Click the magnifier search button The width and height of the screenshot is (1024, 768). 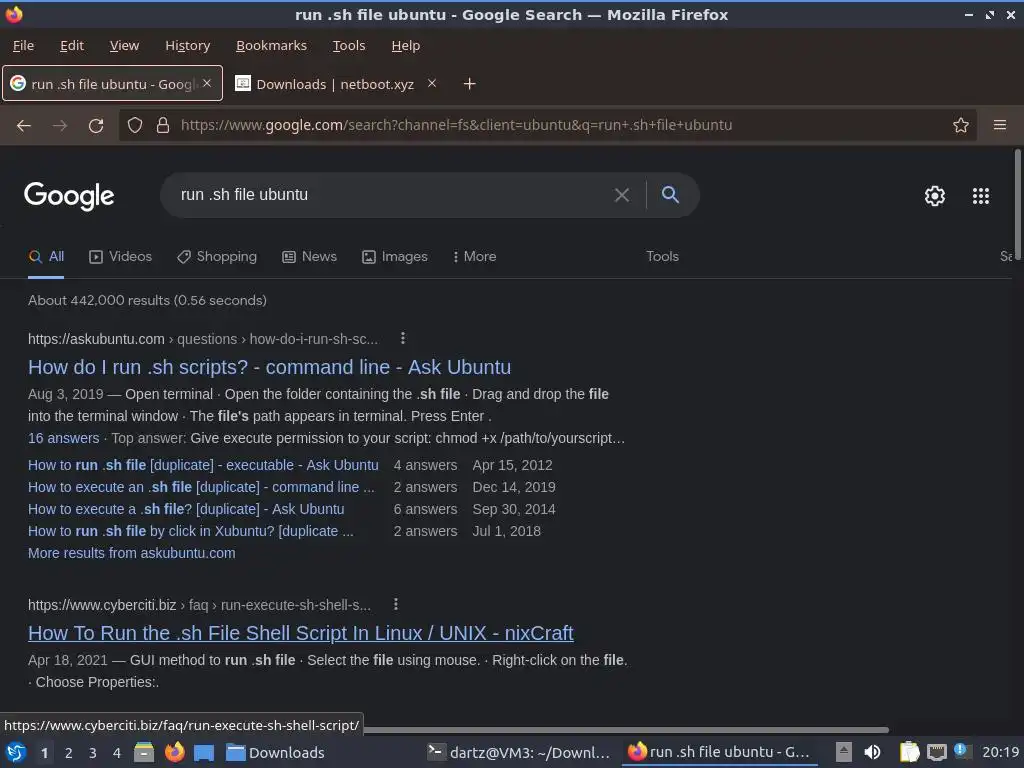click(x=670, y=195)
